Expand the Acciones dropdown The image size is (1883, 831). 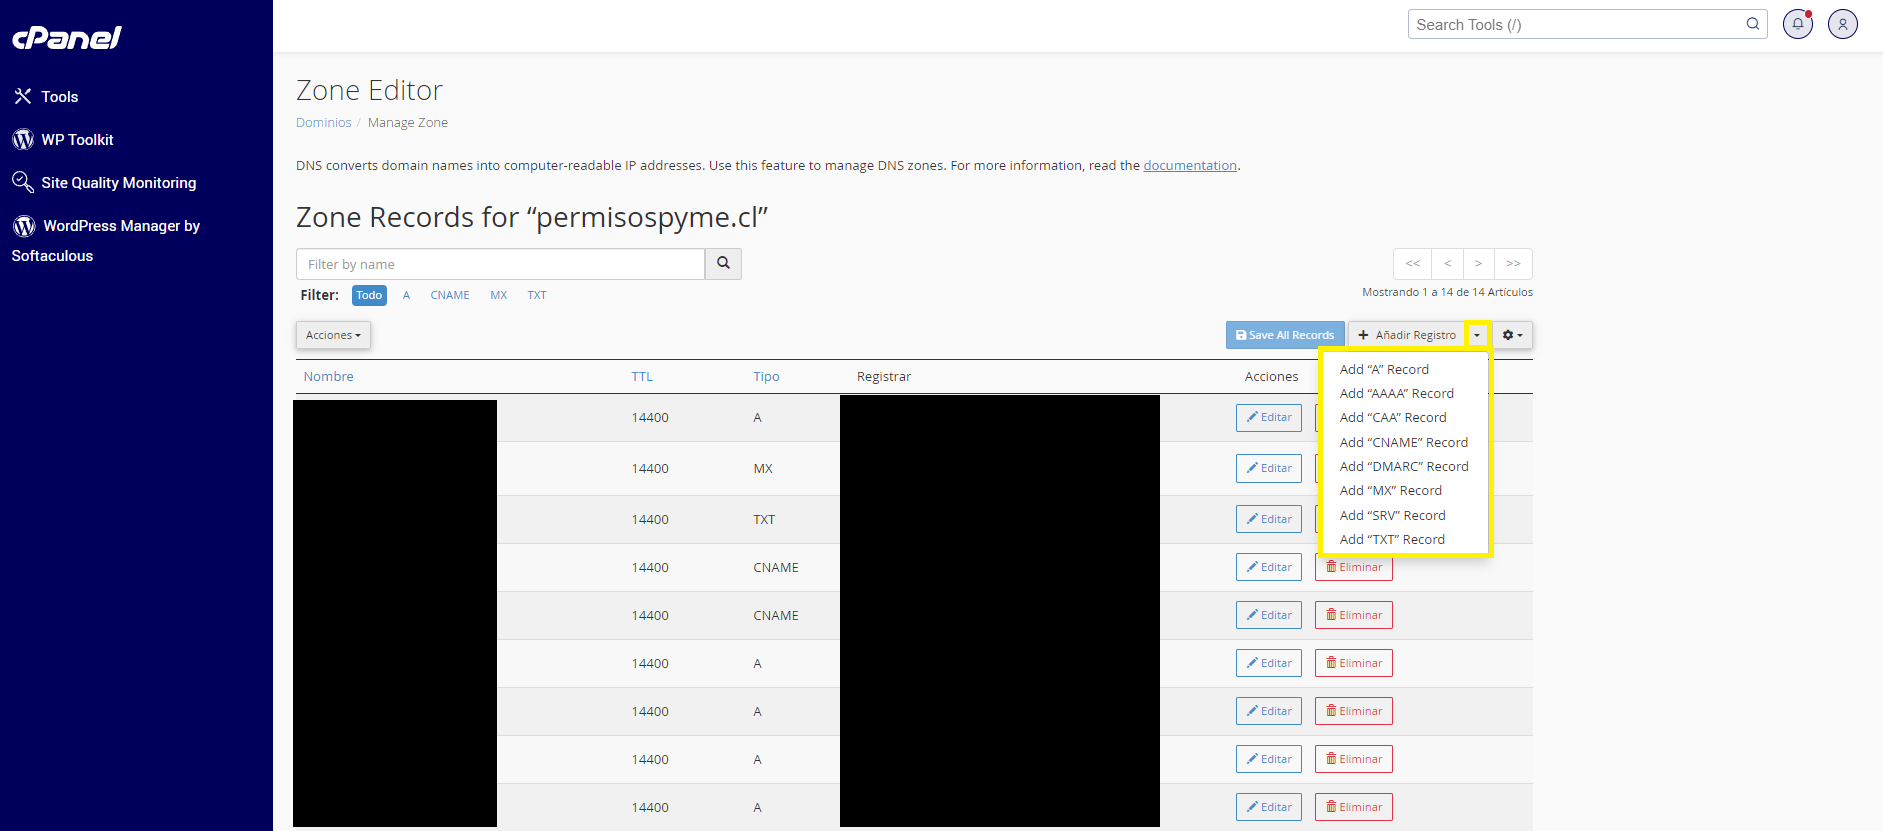(333, 335)
